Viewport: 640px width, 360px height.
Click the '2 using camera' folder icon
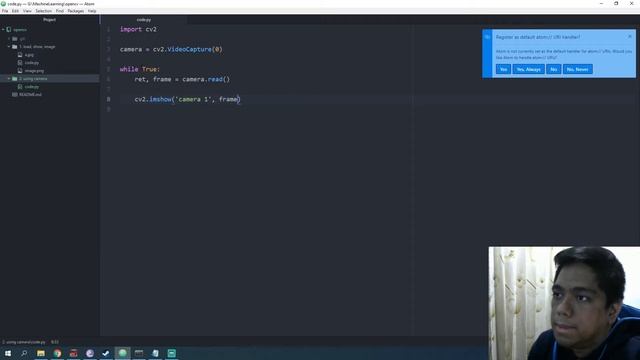click(15, 79)
